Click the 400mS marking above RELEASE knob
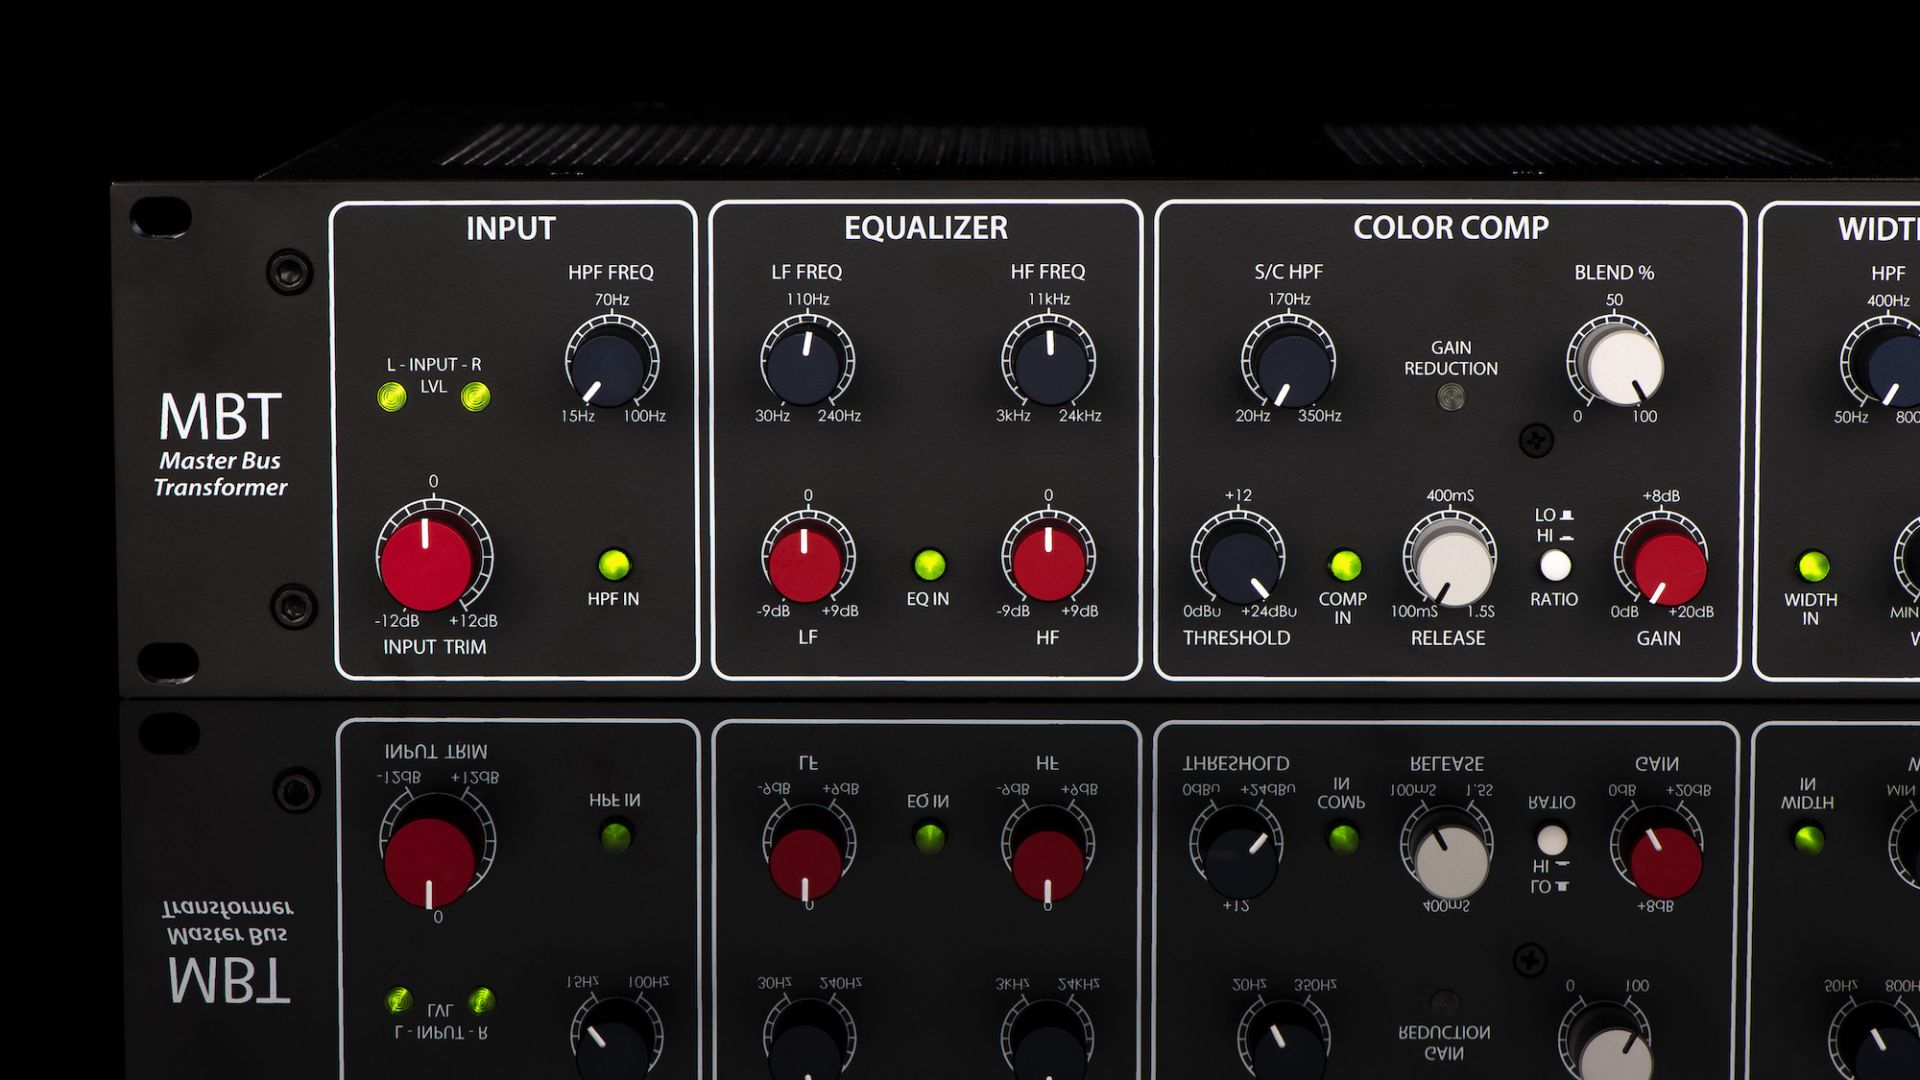This screenshot has height=1080, width=1920. 1450,496
